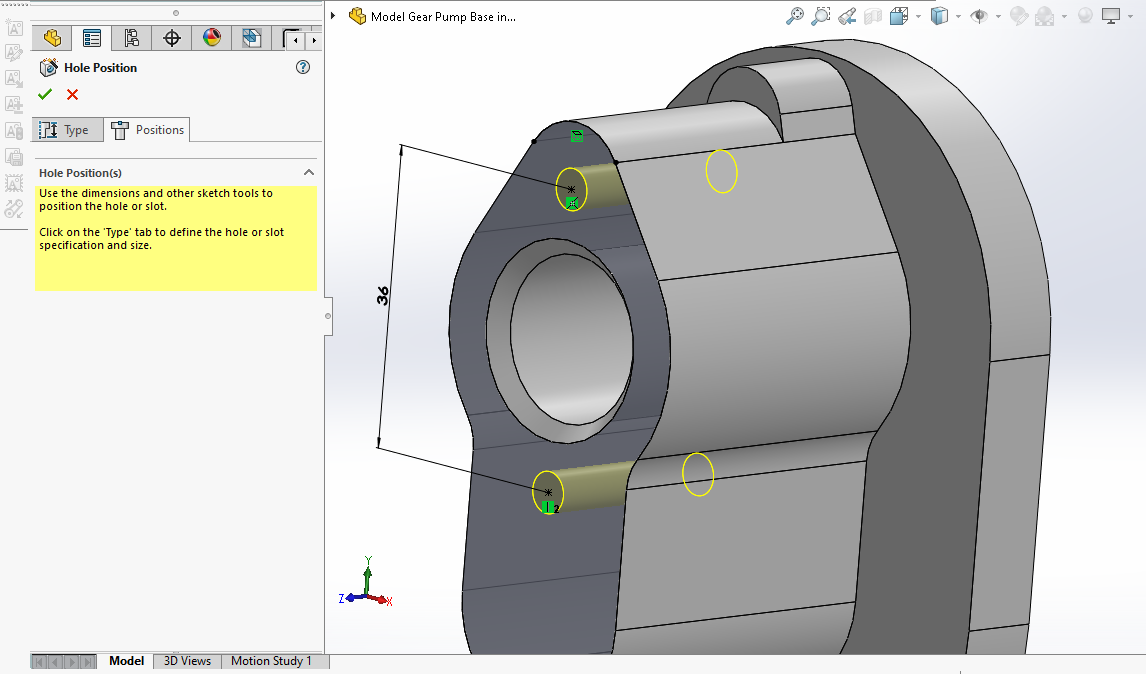
Task: Open the Motion Study 1 tab
Action: [x=271, y=661]
